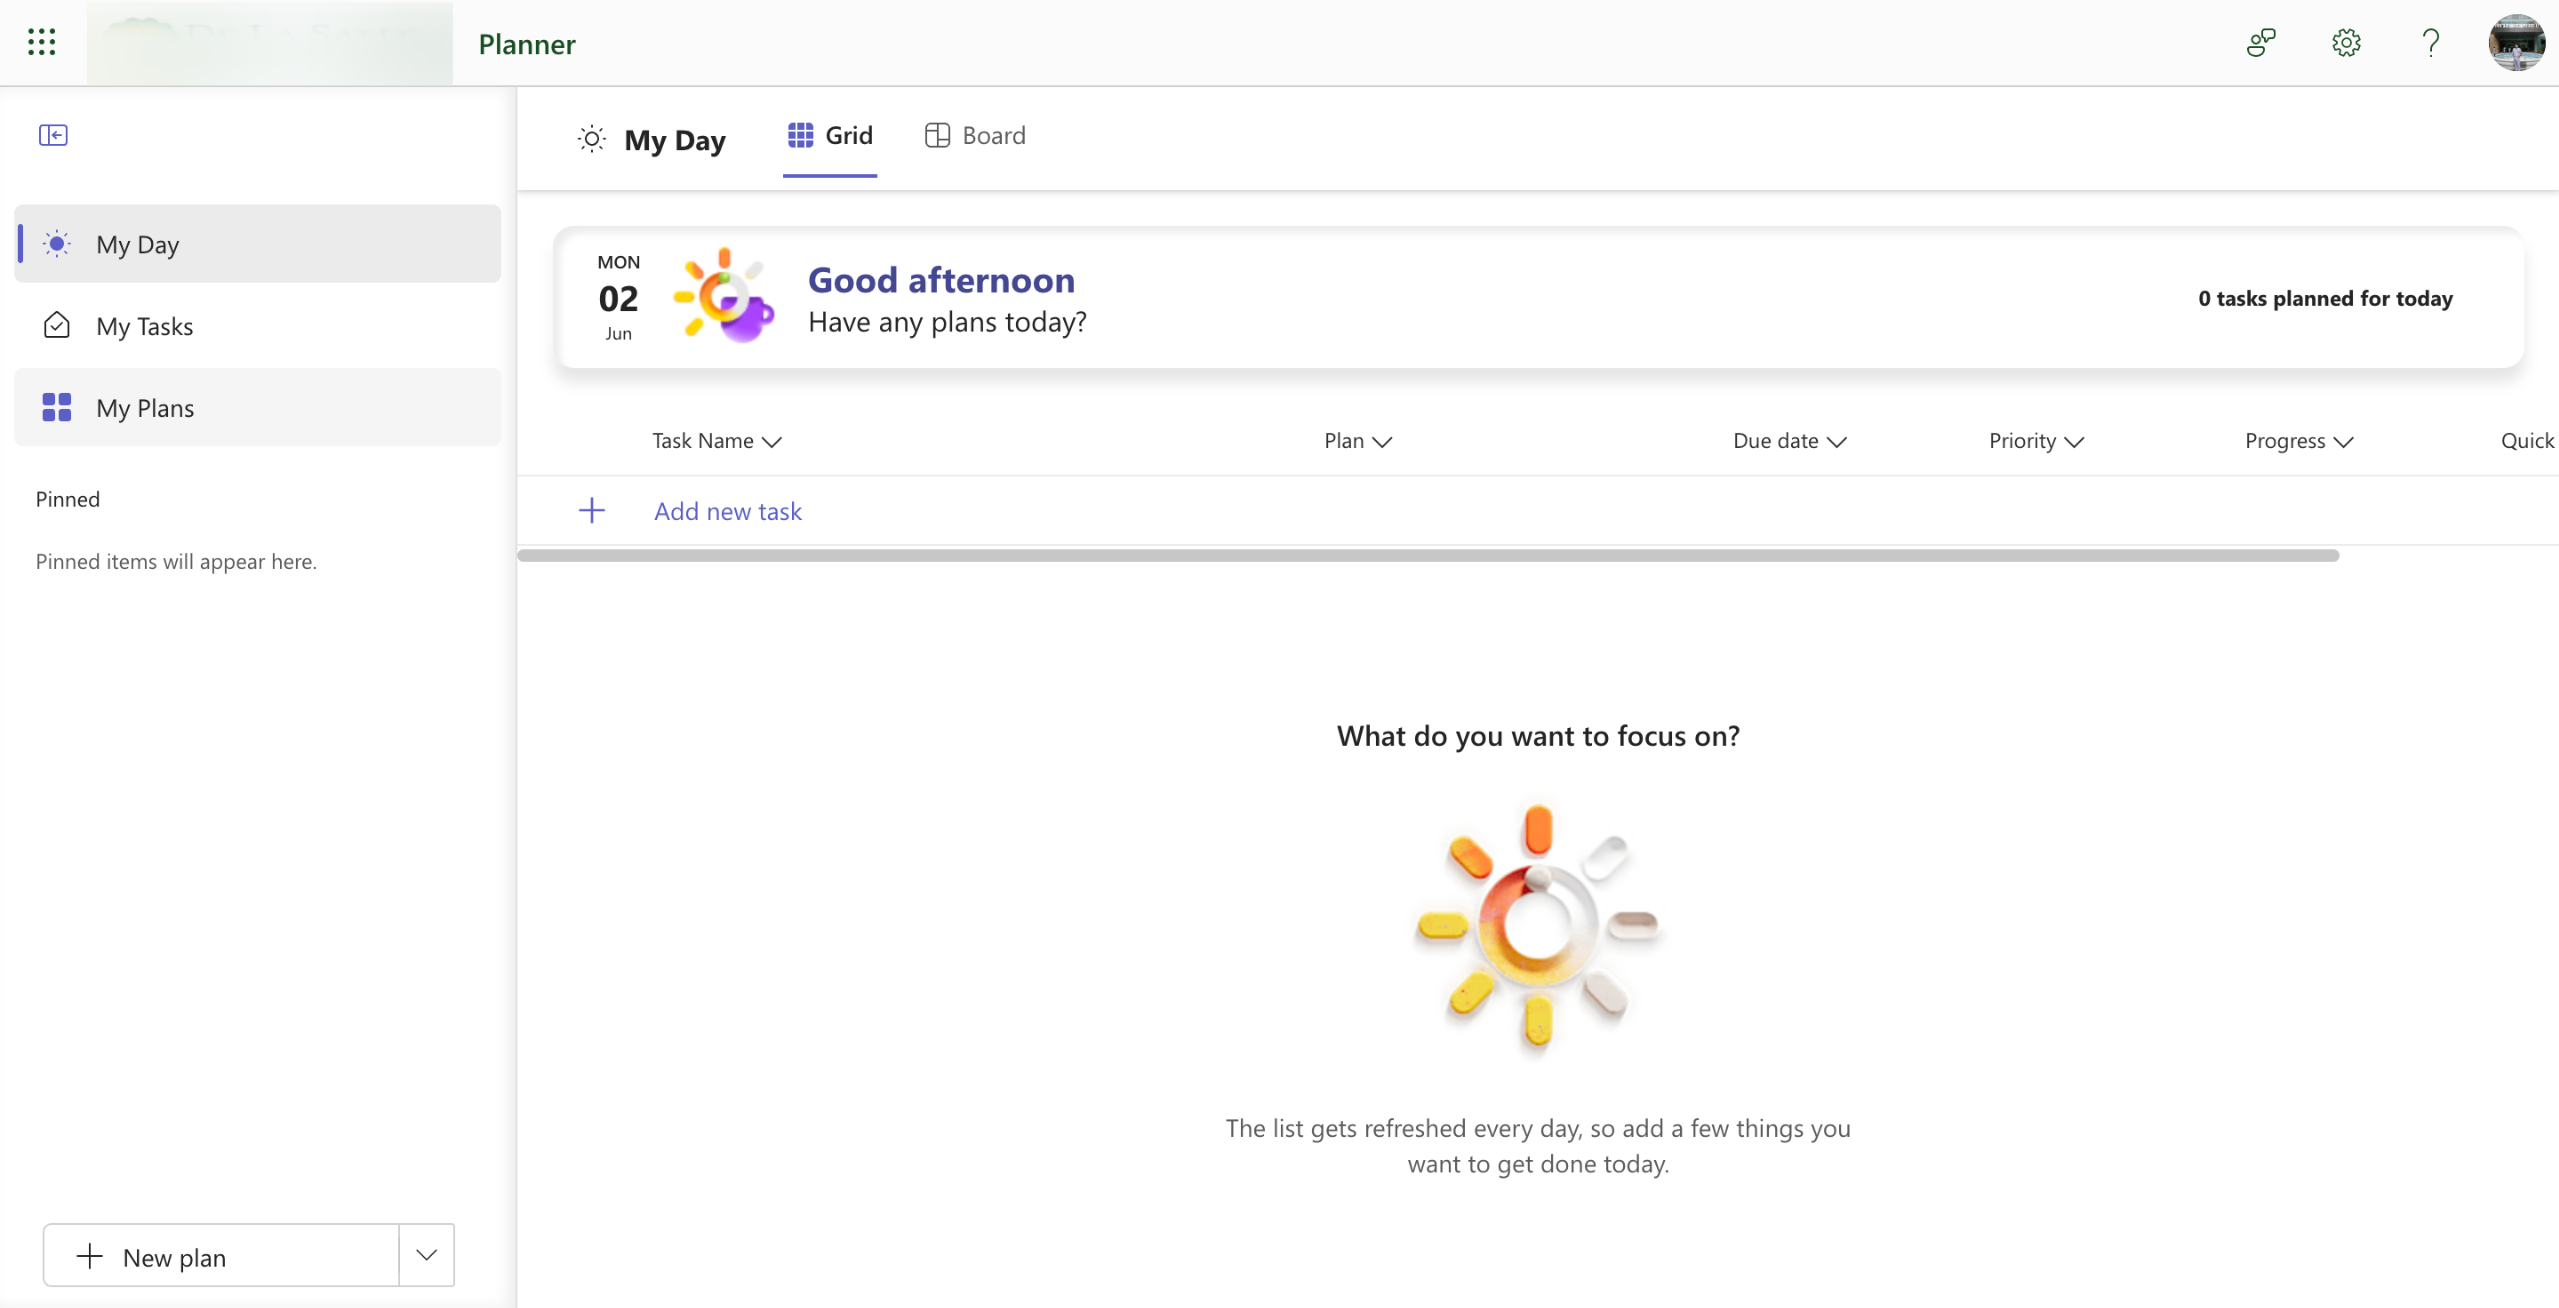Click the plus icon beside Add new task
The width and height of the screenshot is (2559, 1308).
coord(592,511)
